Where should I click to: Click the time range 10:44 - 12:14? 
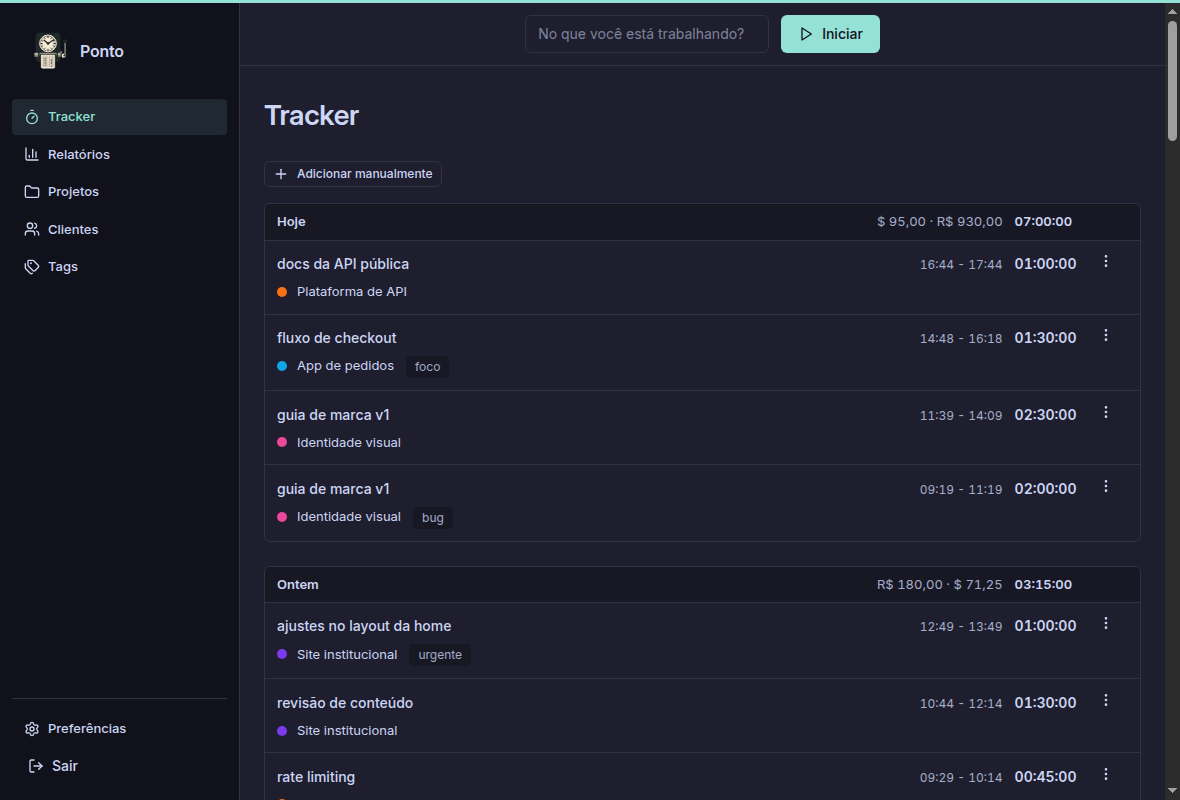pyautogui.click(x=961, y=704)
